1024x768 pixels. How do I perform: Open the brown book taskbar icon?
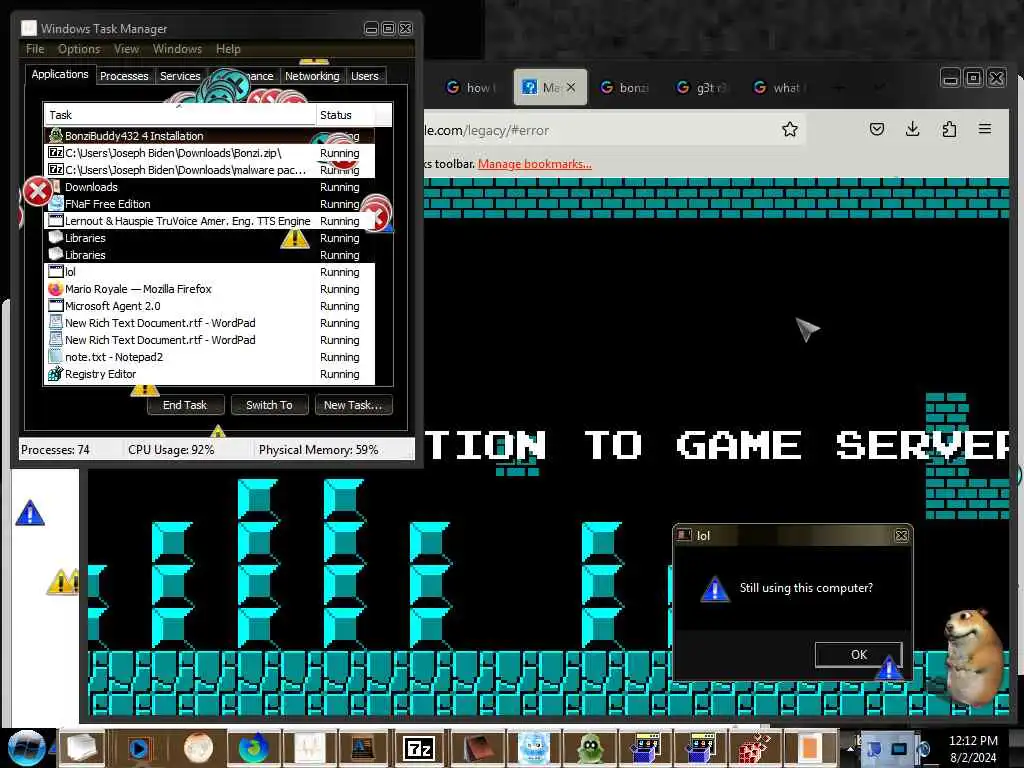click(x=478, y=748)
